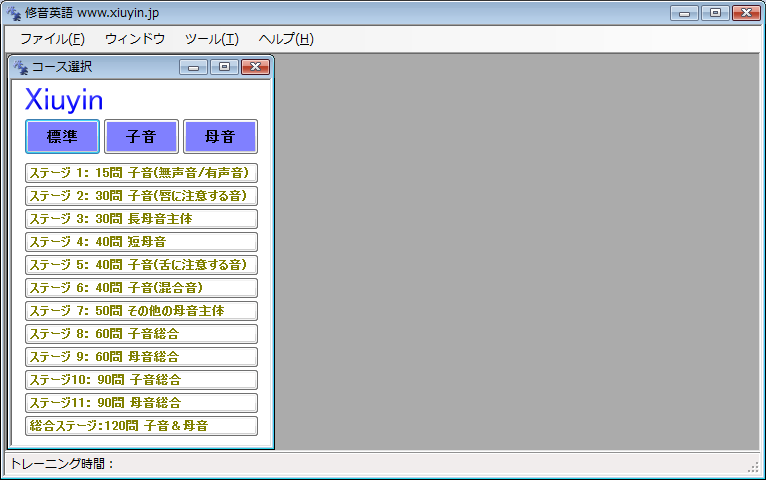Click the 修音英語 main window title icon

click(14, 13)
